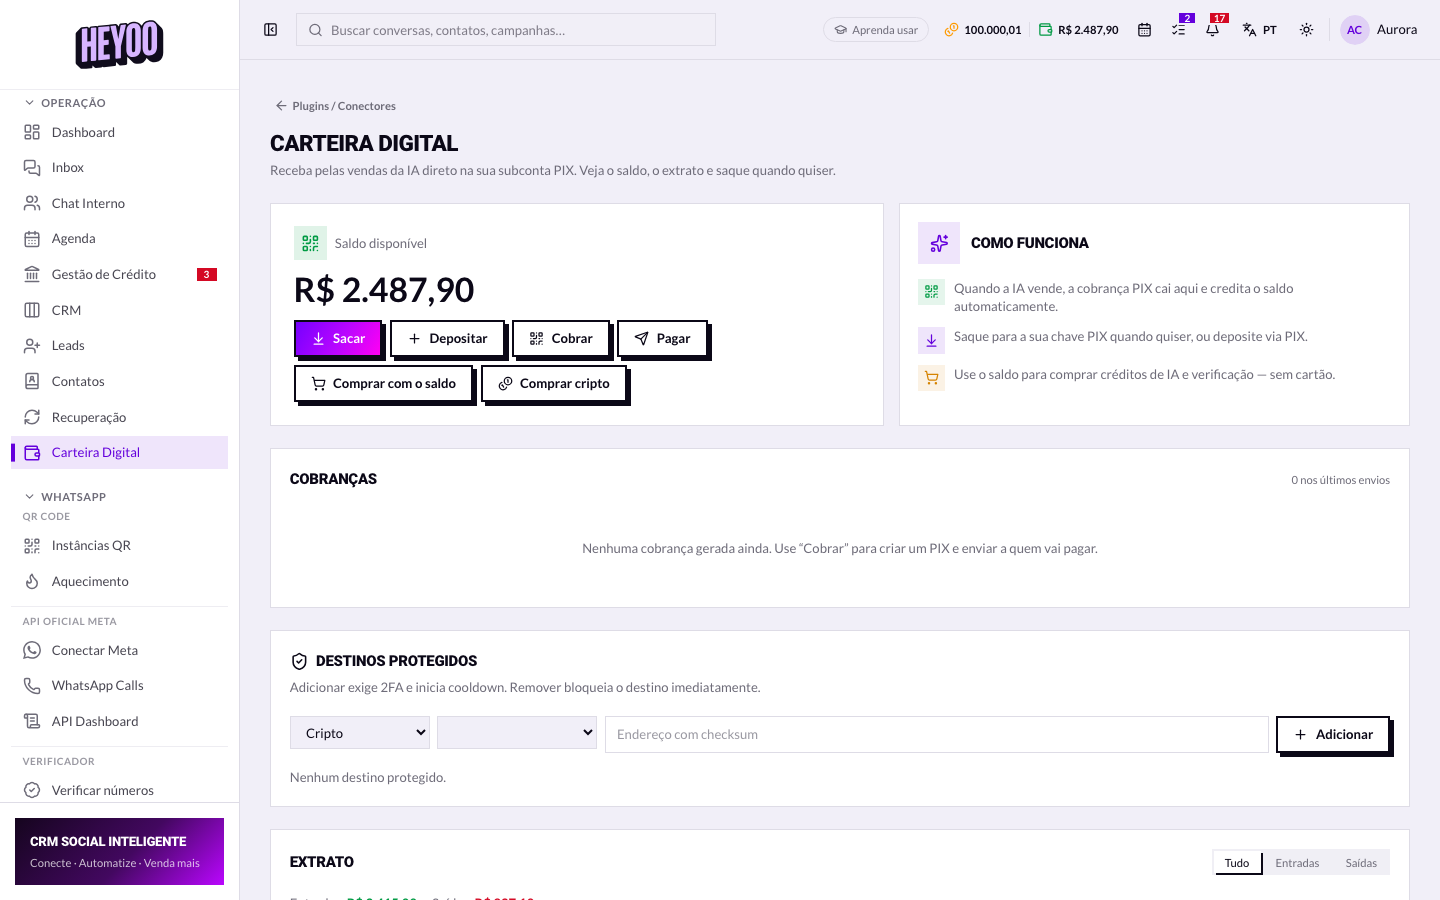This screenshot has width=1440, height=900.
Task: Click the coins credit balance 100.000,01
Action: click(x=983, y=30)
